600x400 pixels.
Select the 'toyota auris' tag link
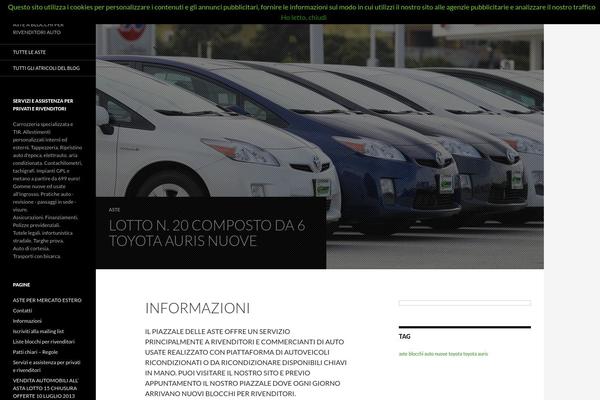pyautogui.click(x=476, y=354)
